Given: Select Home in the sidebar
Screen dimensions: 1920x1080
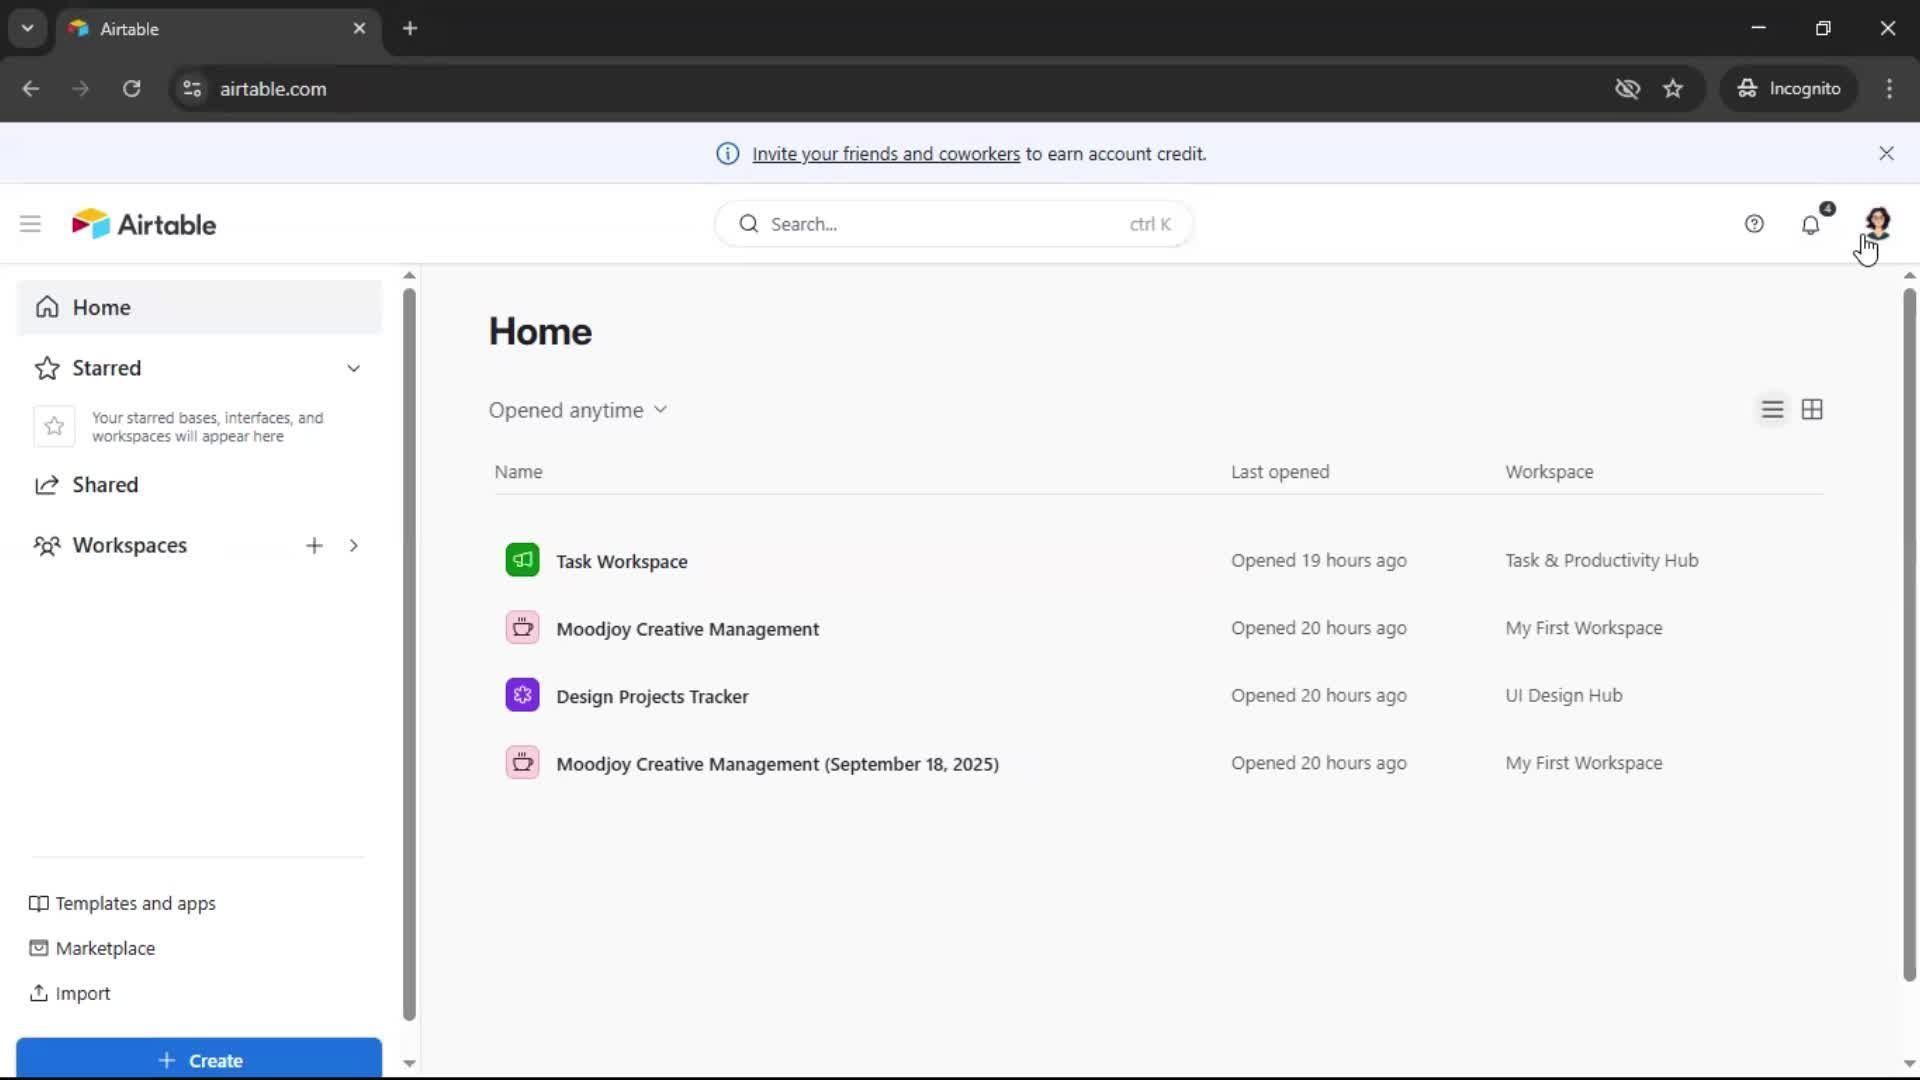Looking at the screenshot, I should (101, 307).
